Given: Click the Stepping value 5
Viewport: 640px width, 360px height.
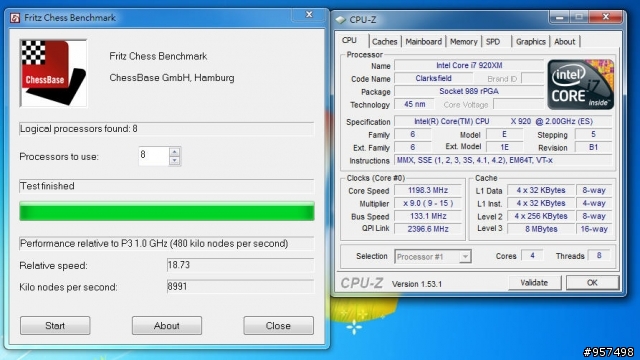Looking at the screenshot, I should [593, 134].
